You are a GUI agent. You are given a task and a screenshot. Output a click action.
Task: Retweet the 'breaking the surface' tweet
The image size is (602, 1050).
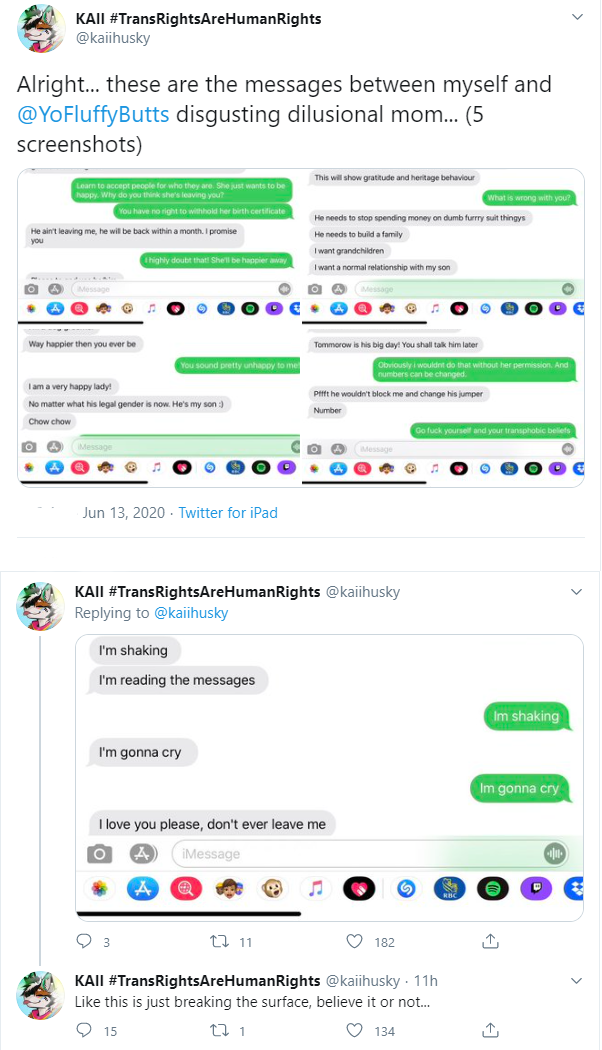220,1031
